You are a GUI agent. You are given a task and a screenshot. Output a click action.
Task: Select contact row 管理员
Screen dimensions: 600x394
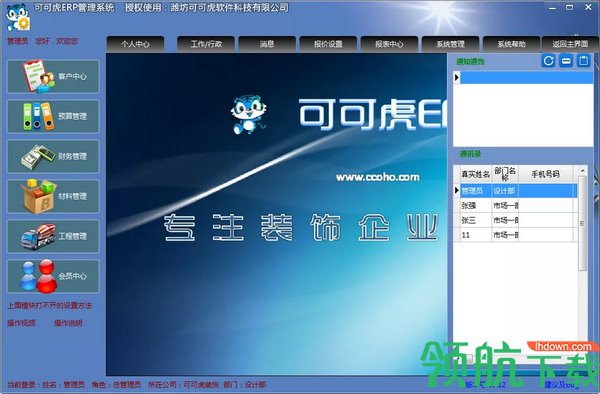tap(515, 191)
